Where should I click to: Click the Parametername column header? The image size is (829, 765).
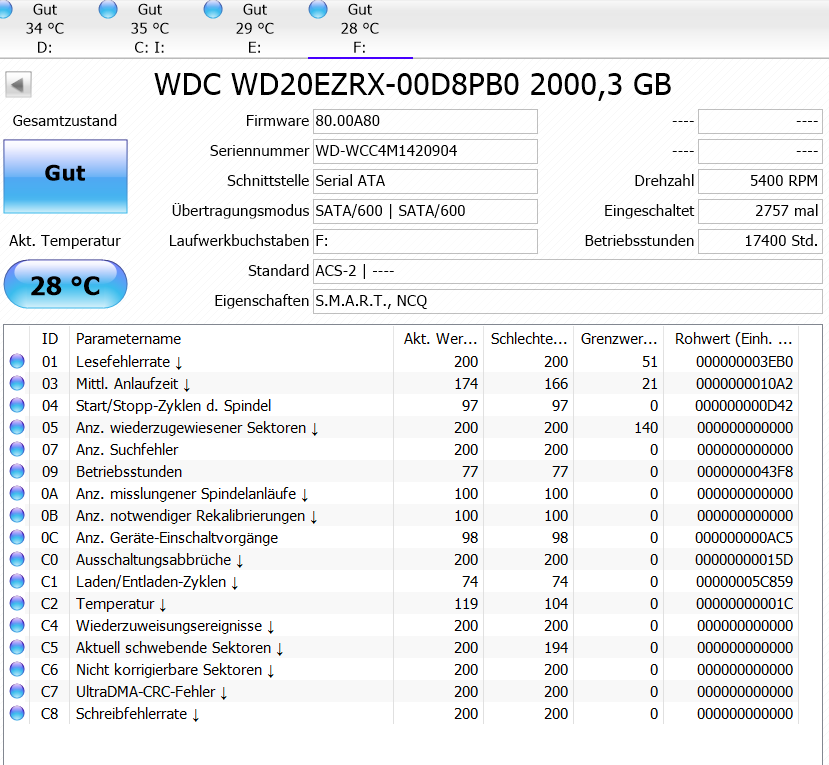[x=232, y=339]
